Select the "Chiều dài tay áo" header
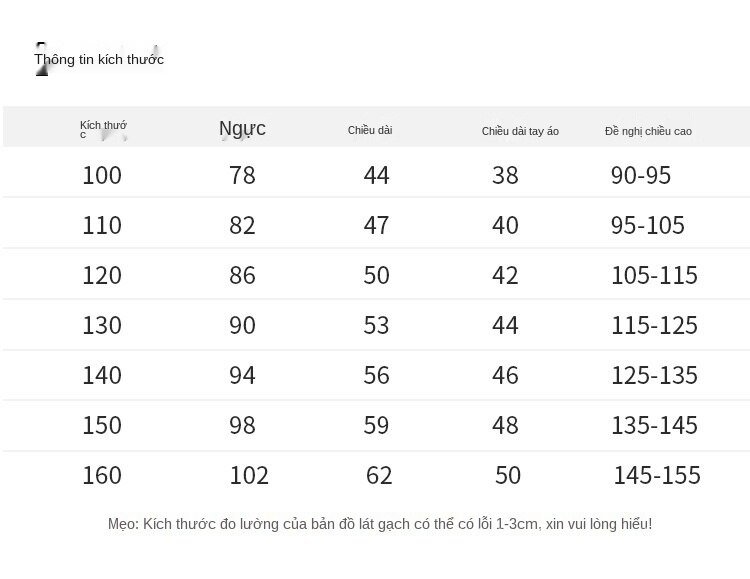 (520, 131)
